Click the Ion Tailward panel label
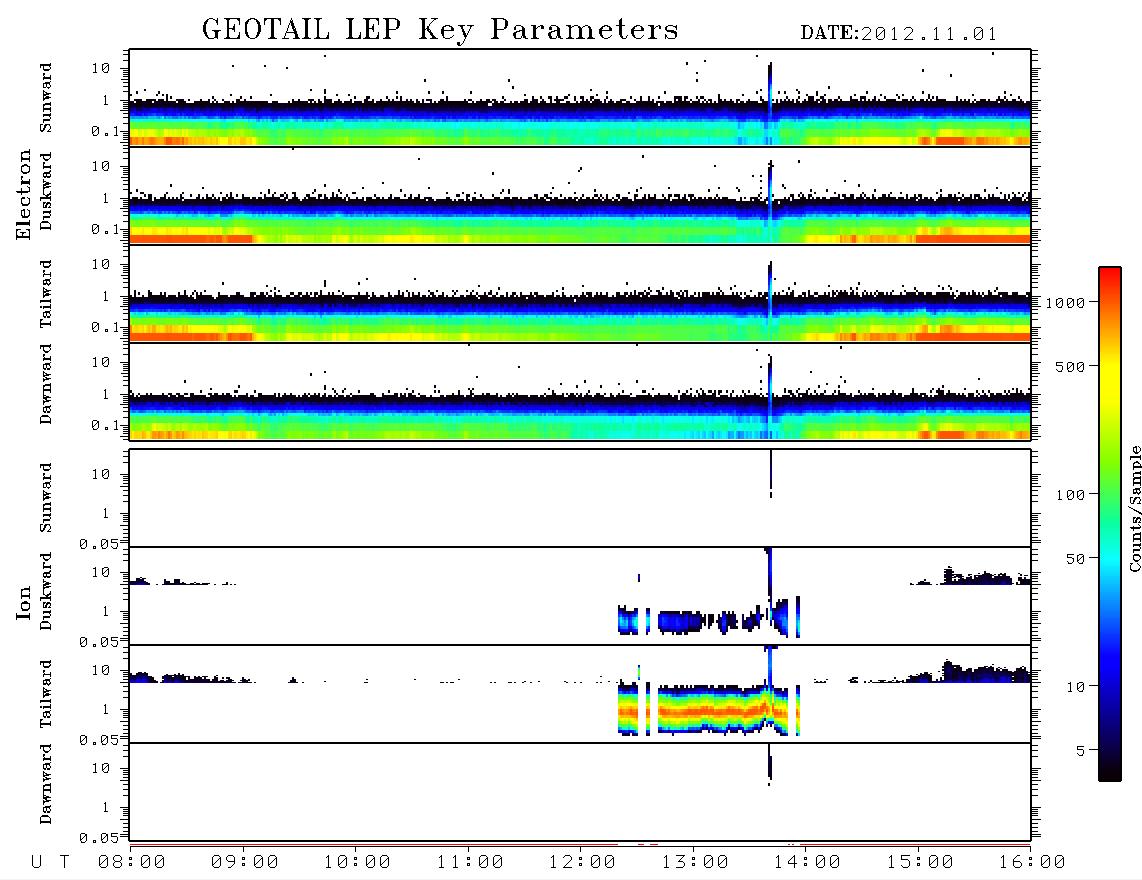The image size is (1142, 880). pos(46,694)
